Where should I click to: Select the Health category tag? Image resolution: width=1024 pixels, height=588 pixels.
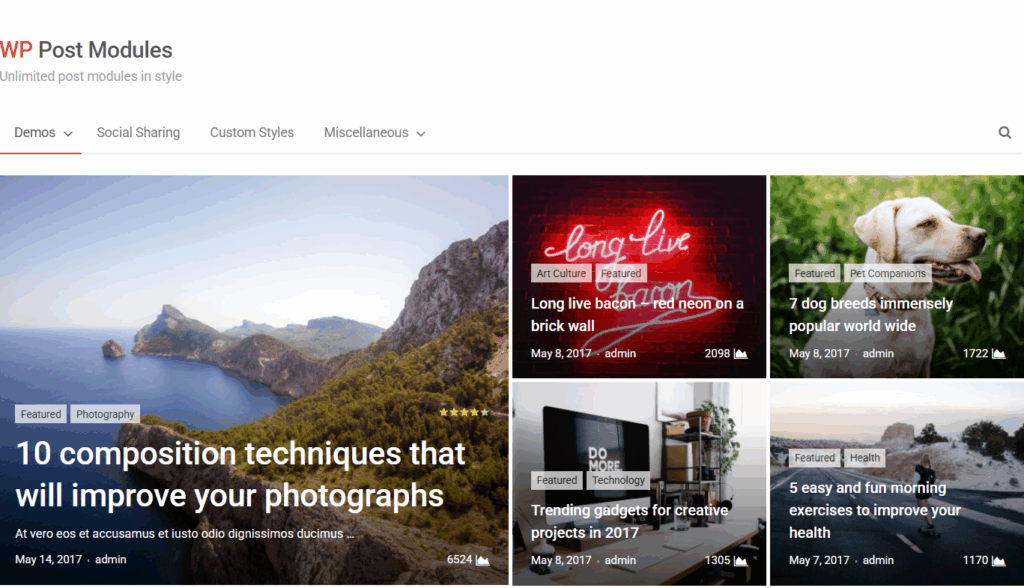(x=865, y=458)
